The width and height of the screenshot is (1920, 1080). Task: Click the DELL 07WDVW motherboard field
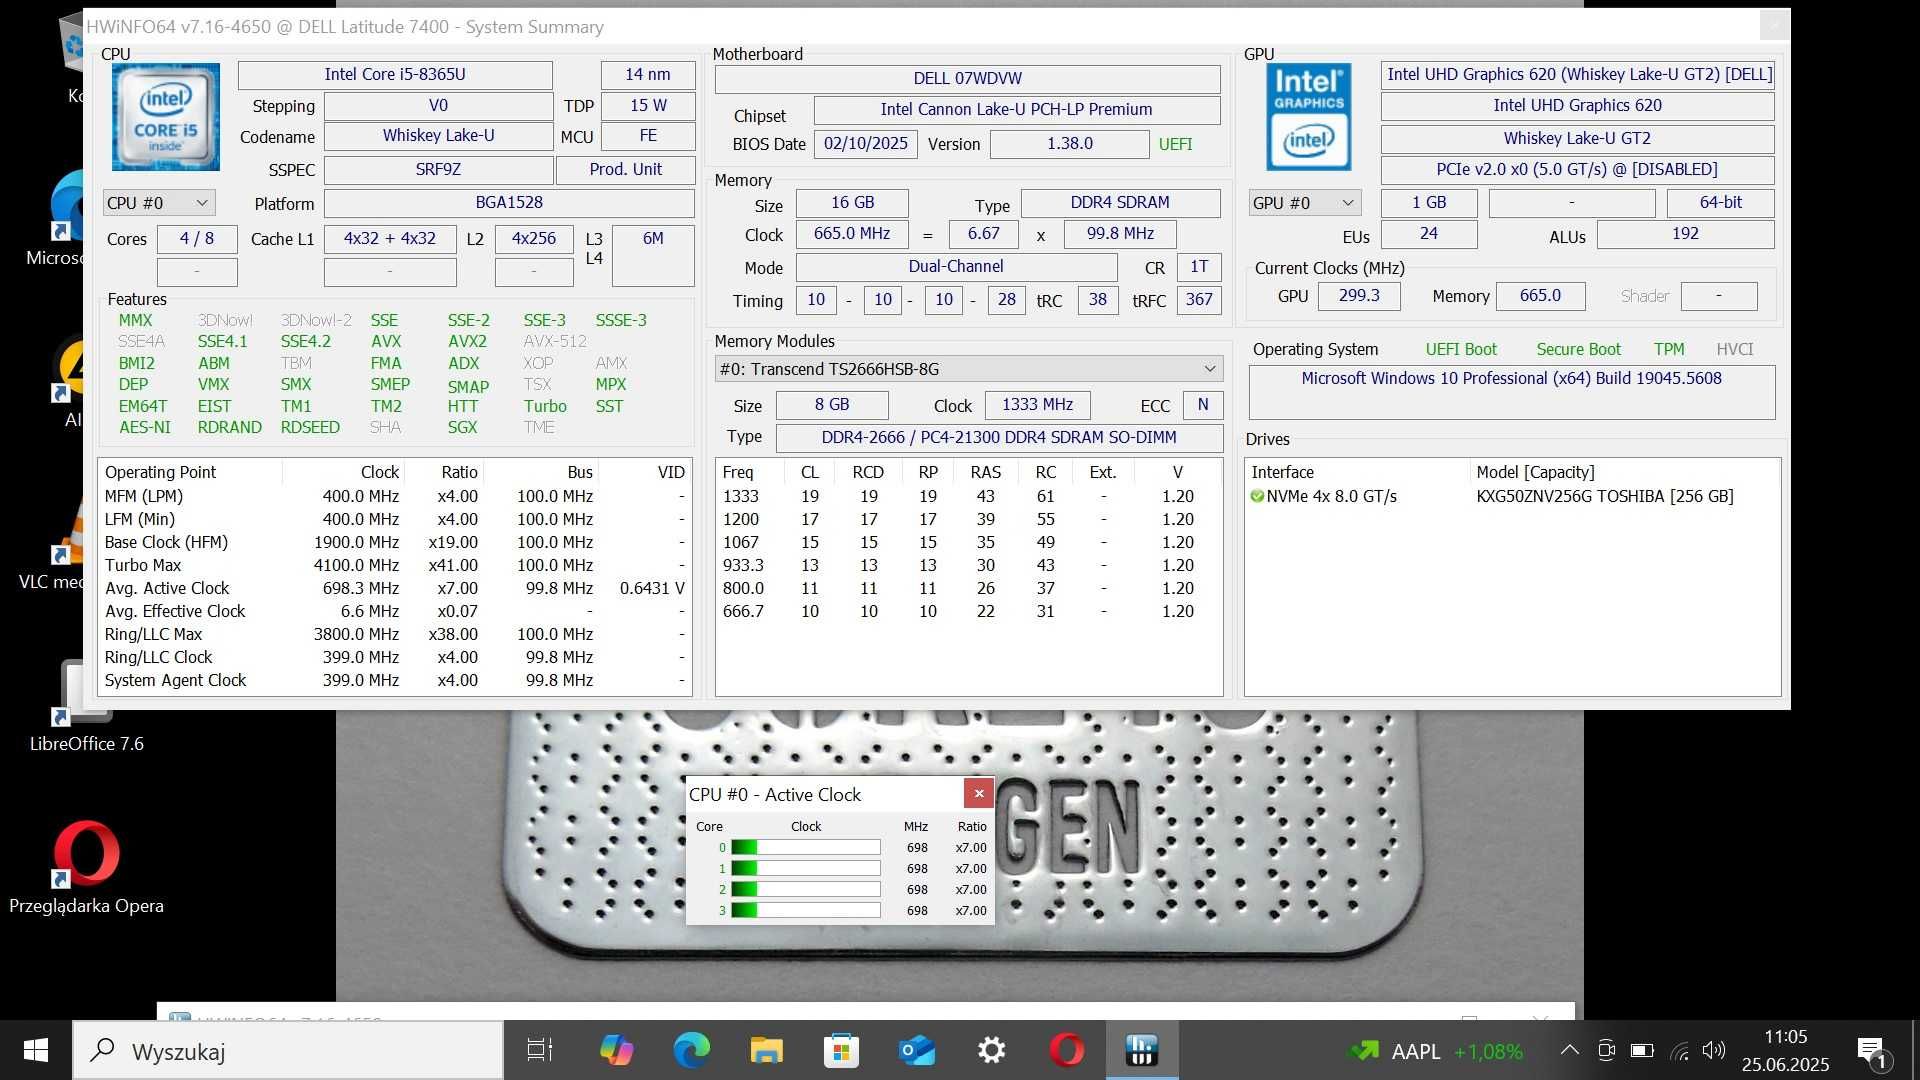click(967, 79)
